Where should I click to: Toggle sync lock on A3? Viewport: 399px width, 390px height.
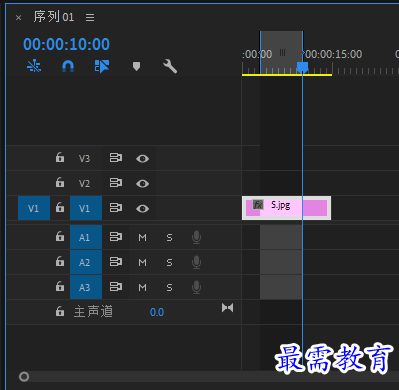click(116, 287)
